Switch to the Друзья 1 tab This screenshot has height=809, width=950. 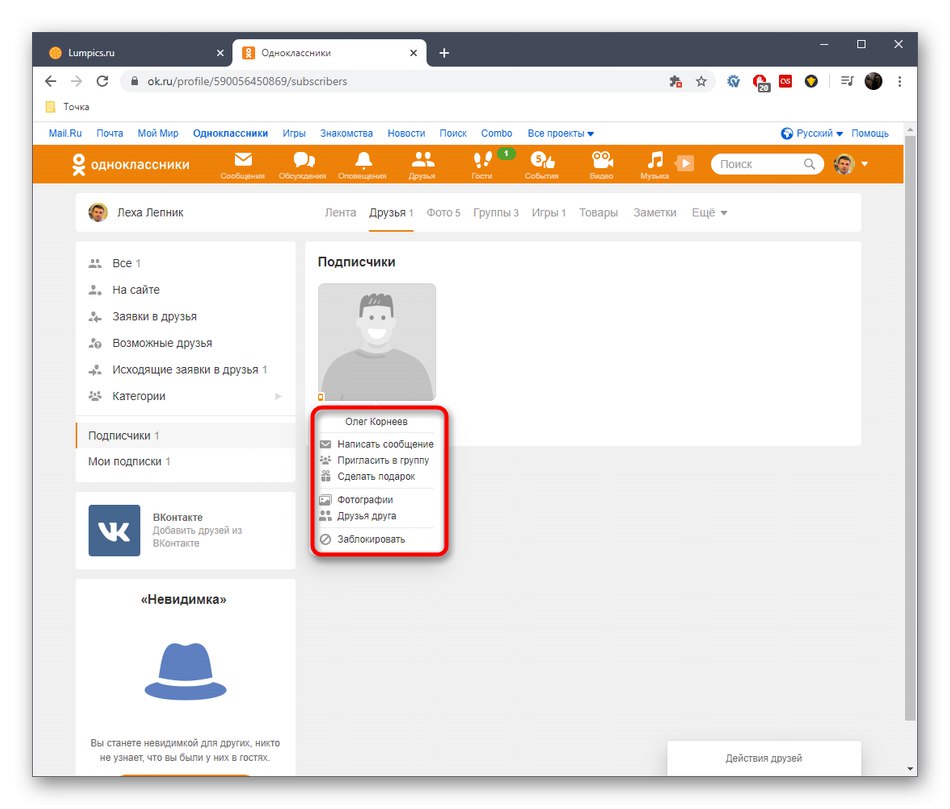coord(391,213)
